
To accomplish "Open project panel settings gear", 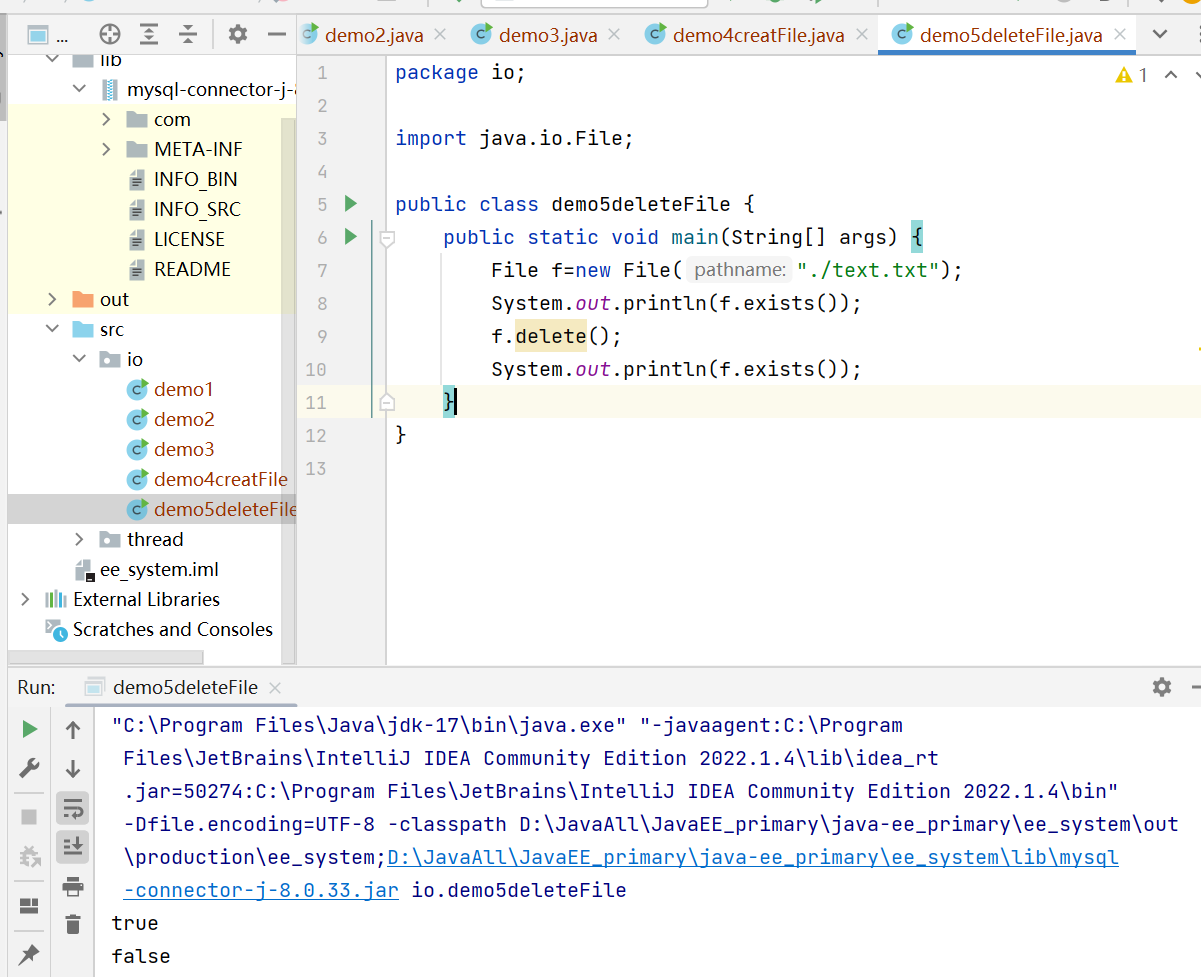I will [x=237, y=35].
